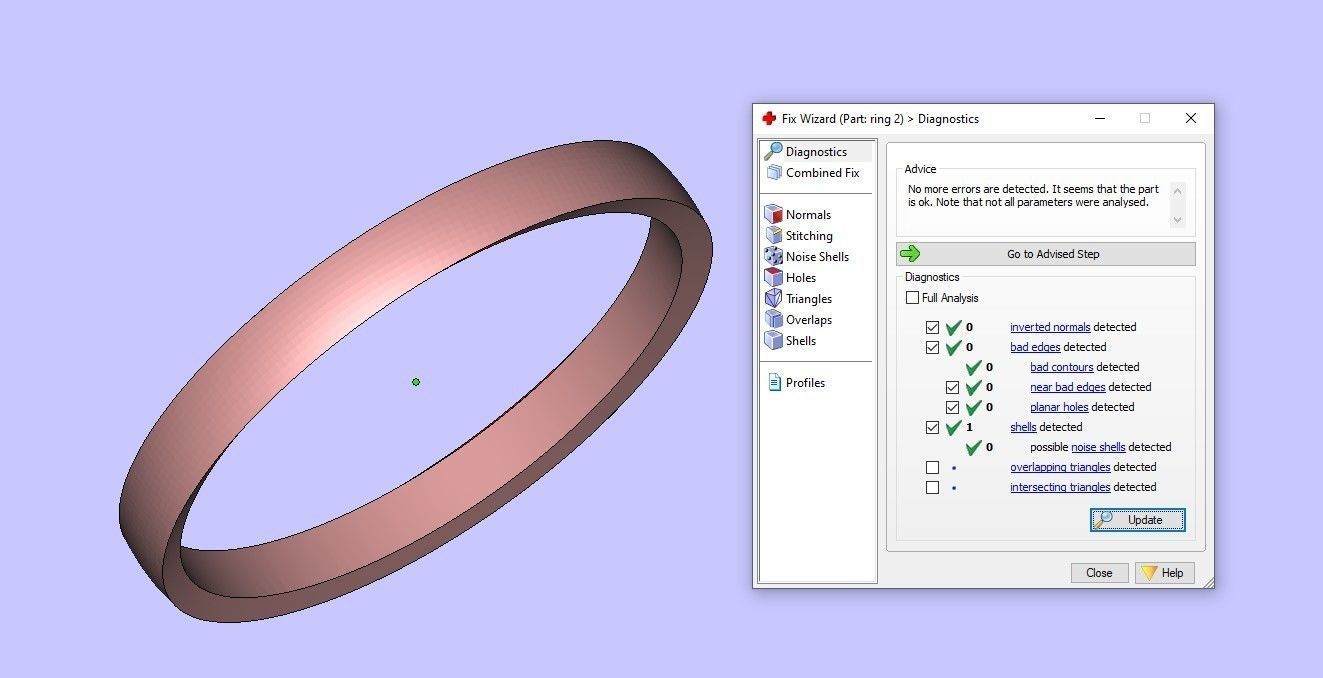Click the green arrow on Go to Advised Step
Viewport: 1323px width, 678px height.
pyautogui.click(x=910, y=254)
